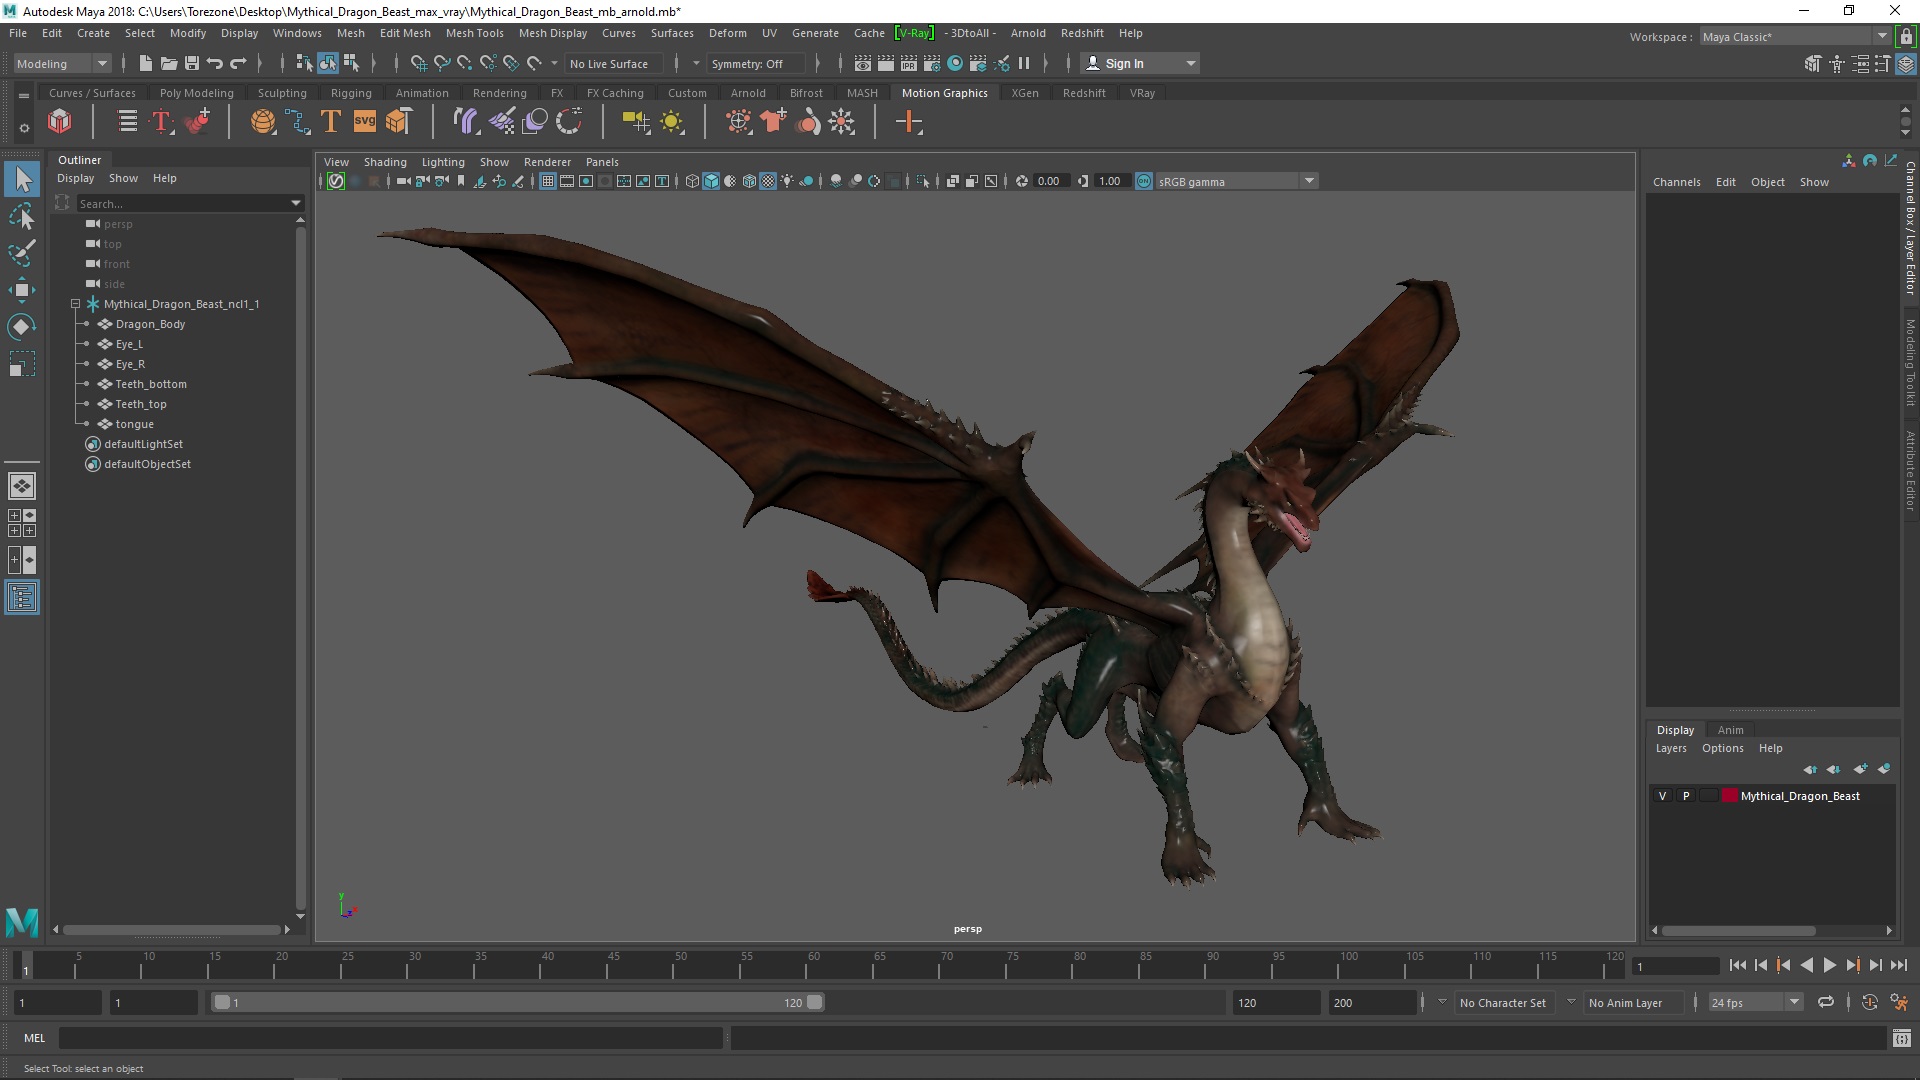Activate the Lasso select tool
1920x1080 pixels.
pos(22,216)
